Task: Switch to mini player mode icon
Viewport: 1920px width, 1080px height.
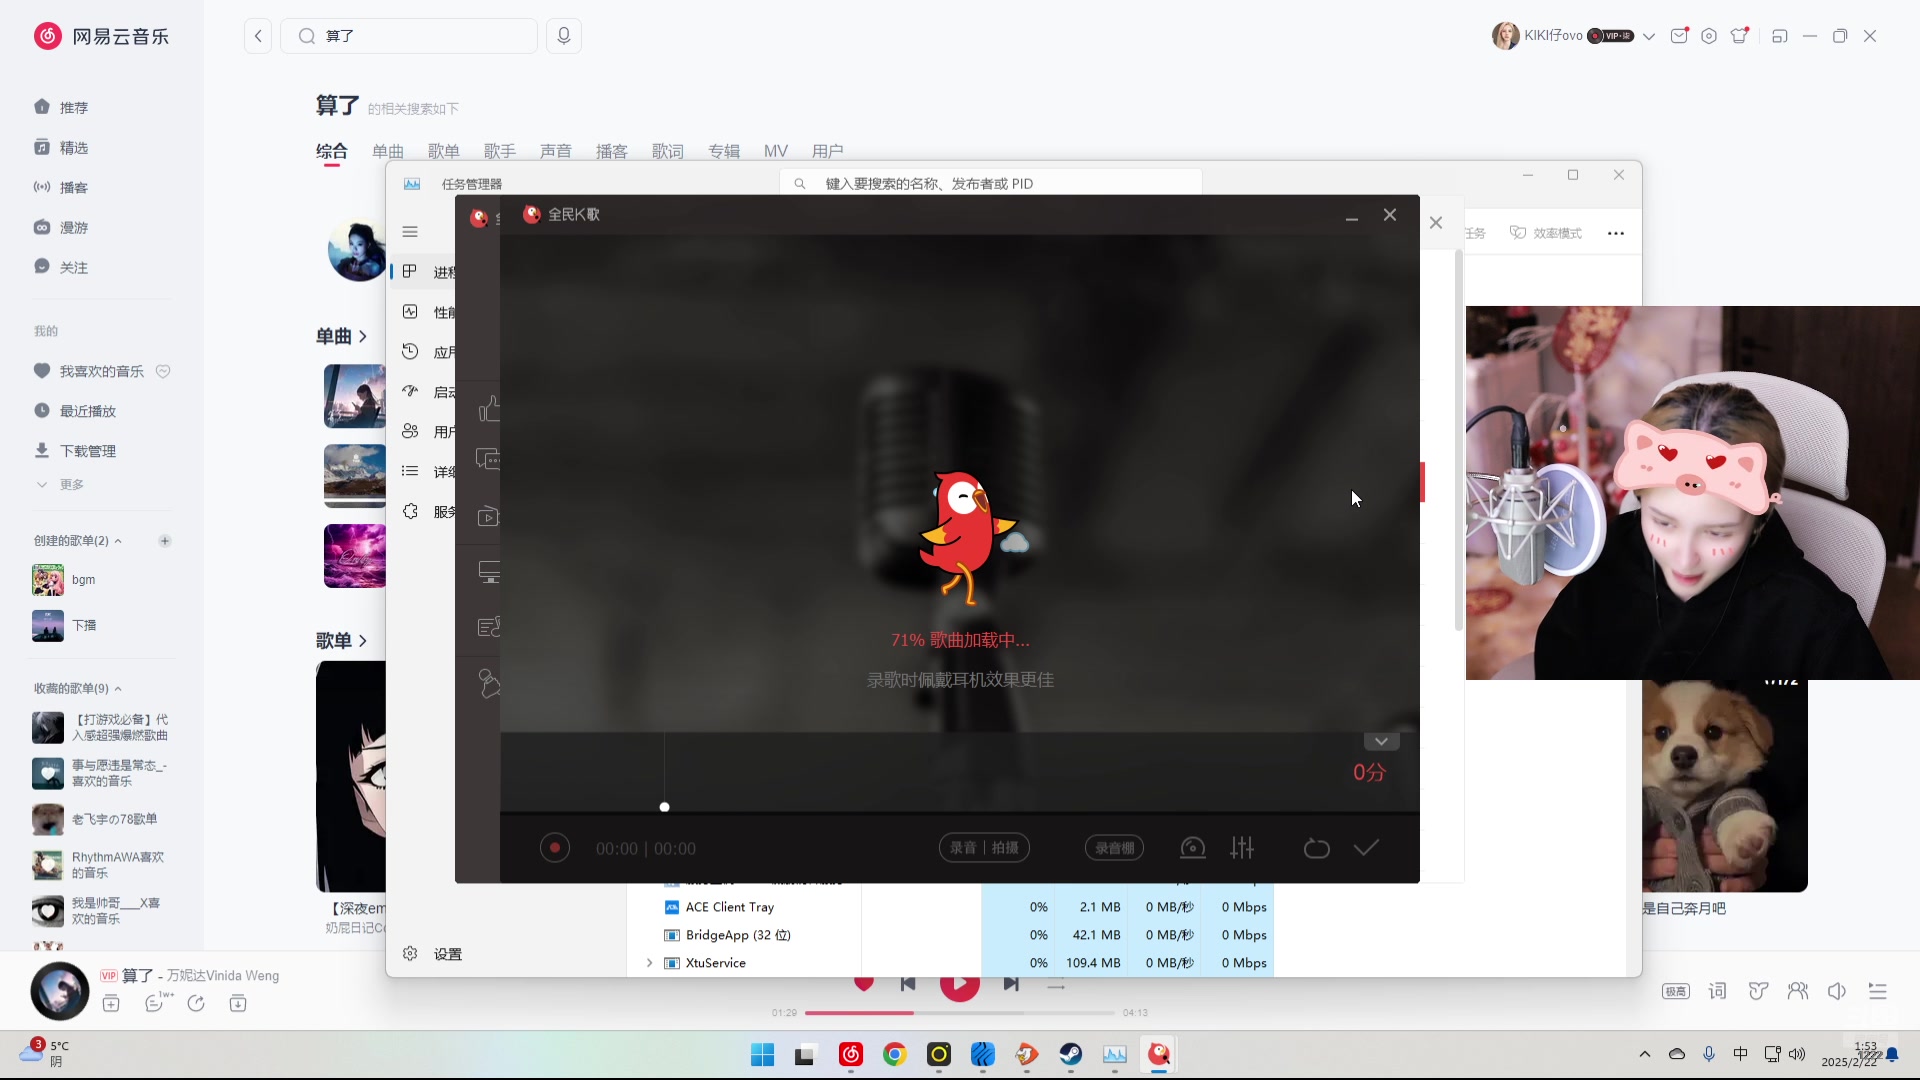Action: 1779,36
